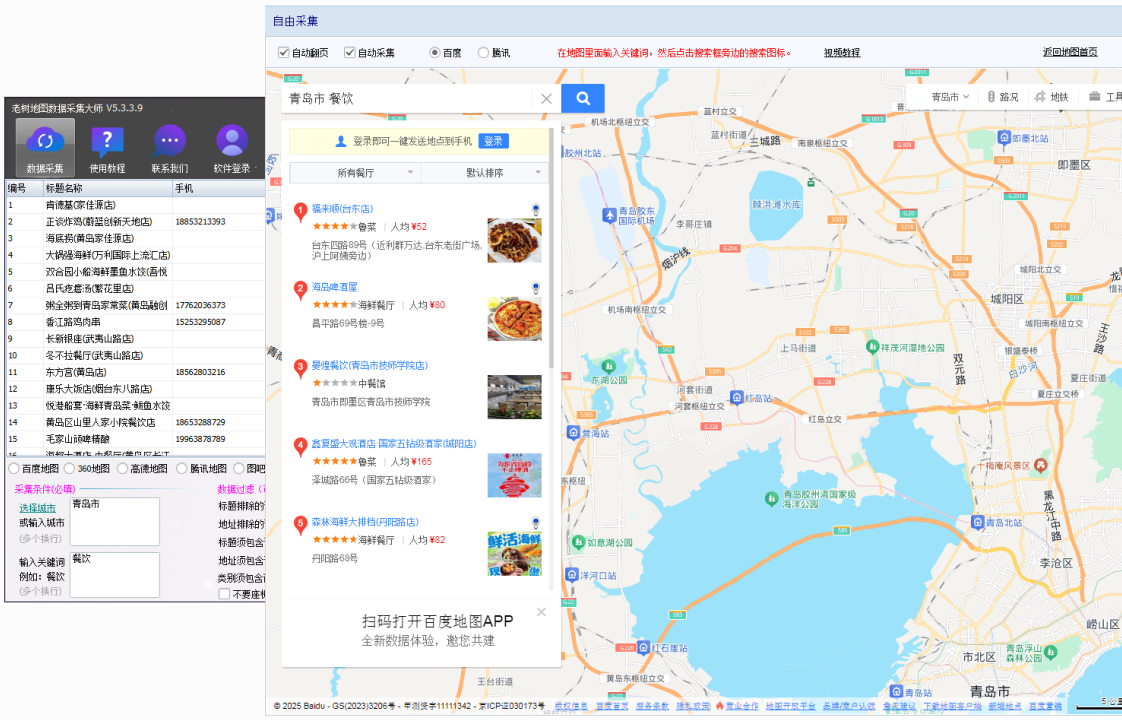Click phone number 19963878789
This screenshot has width=1122, height=720.
200,439
